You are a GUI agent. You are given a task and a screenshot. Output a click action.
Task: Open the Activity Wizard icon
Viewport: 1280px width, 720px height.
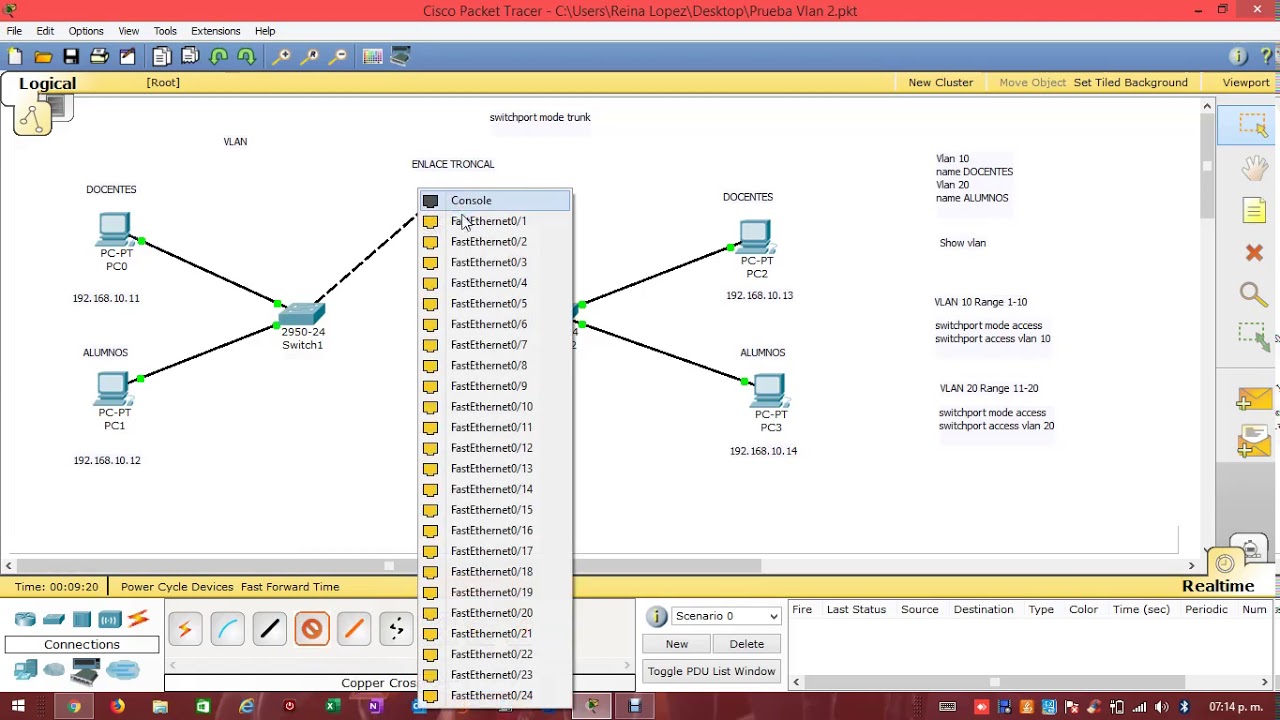(128, 57)
